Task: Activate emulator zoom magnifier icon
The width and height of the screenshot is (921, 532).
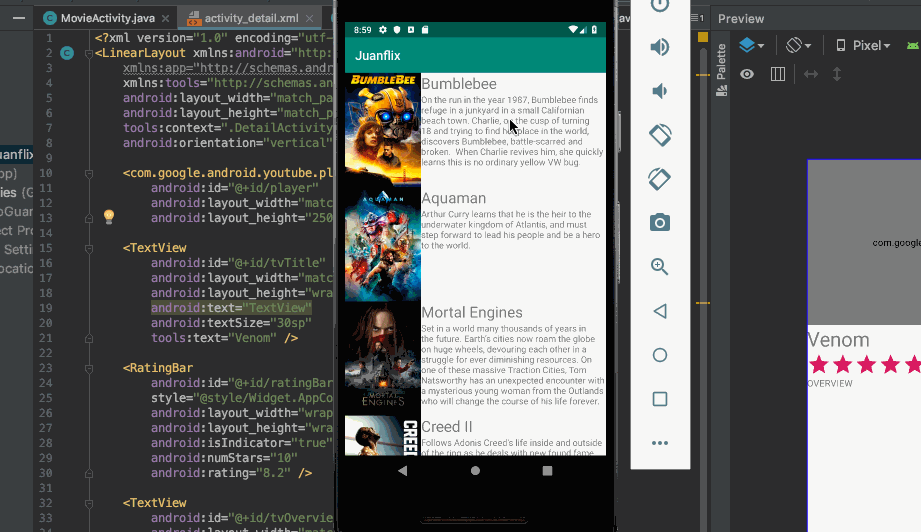Action: [x=660, y=267]
